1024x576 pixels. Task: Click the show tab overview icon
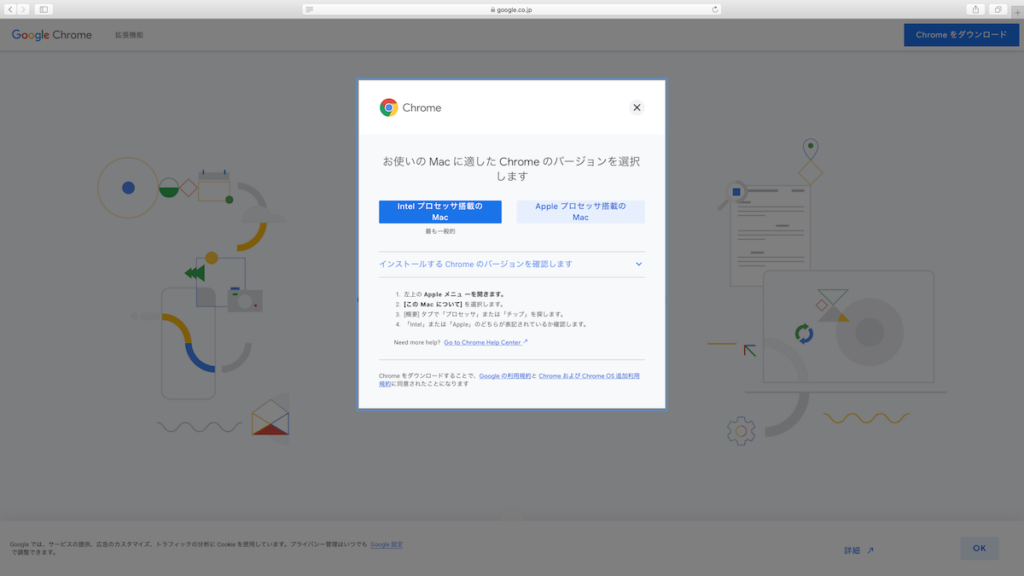(x=998, y=9)
